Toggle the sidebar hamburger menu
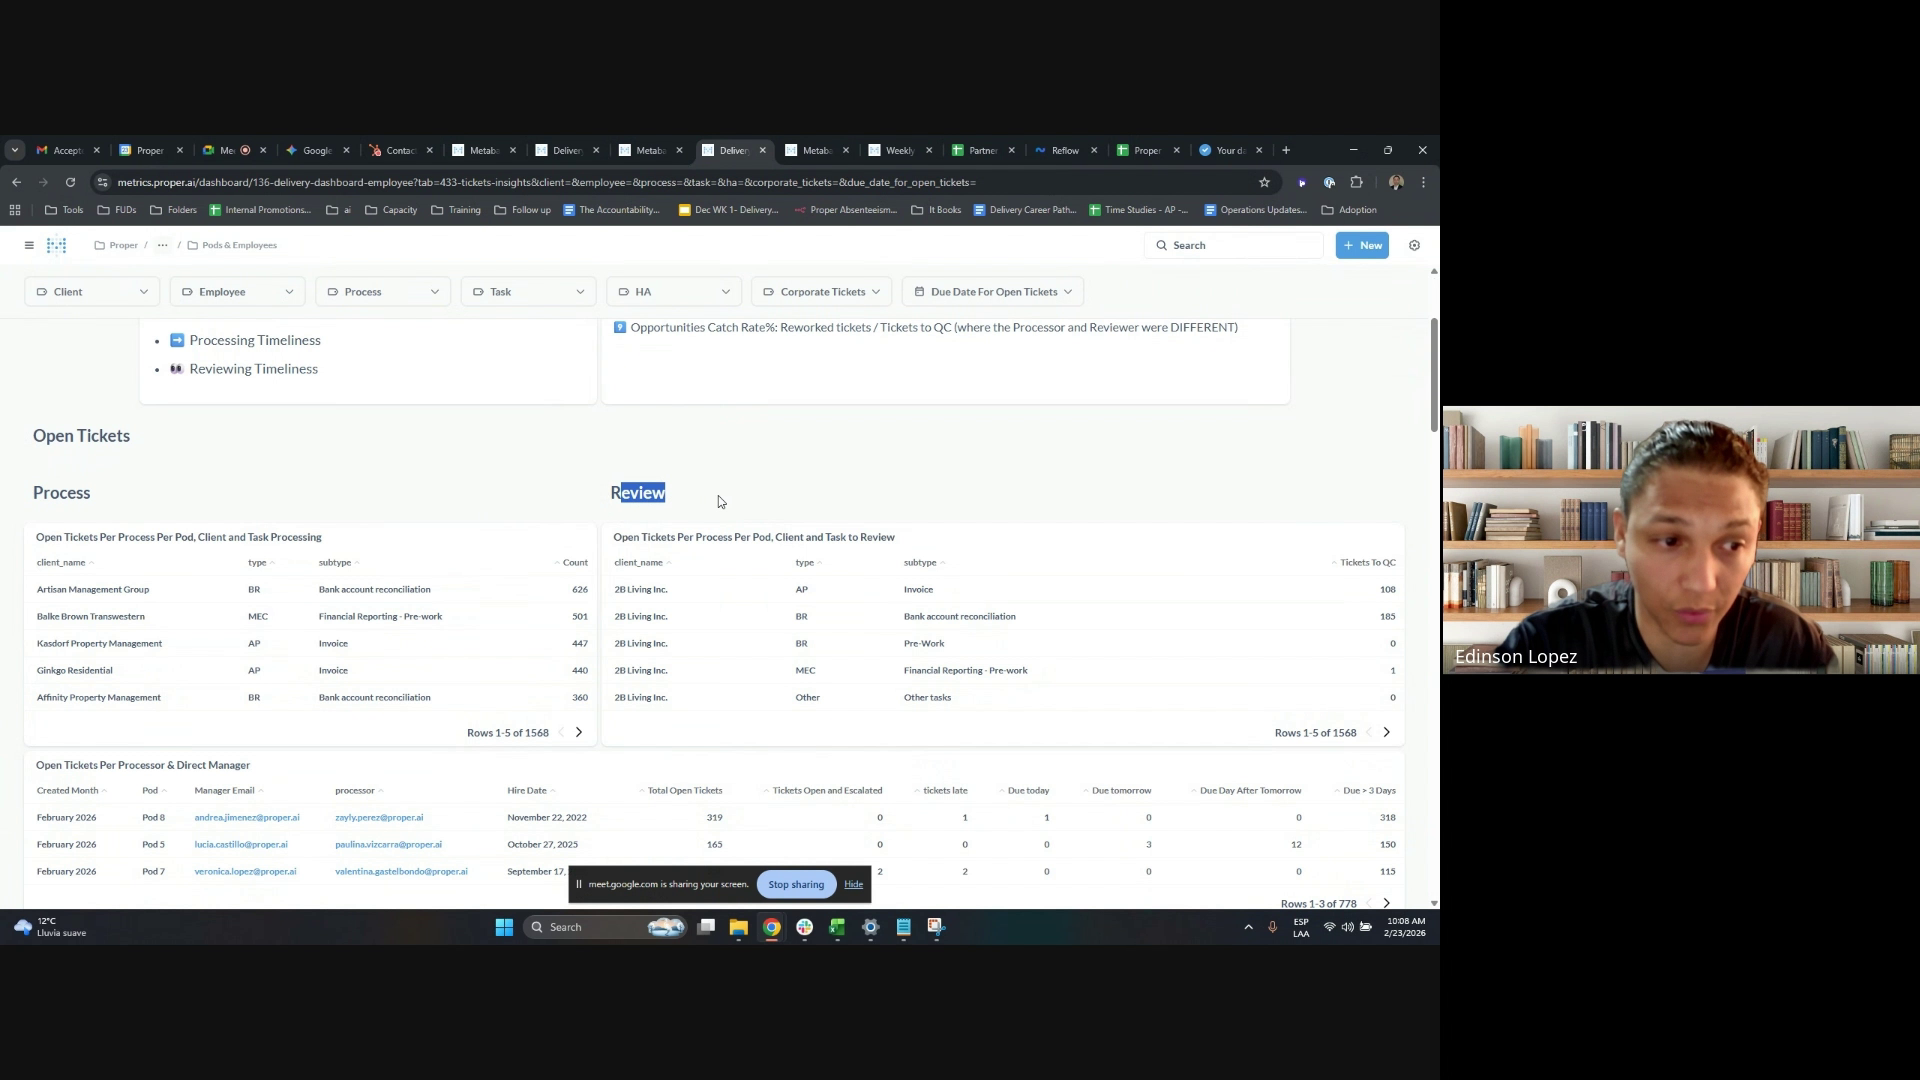Viewport: 1920px width, 1080px height. point(29,245)
